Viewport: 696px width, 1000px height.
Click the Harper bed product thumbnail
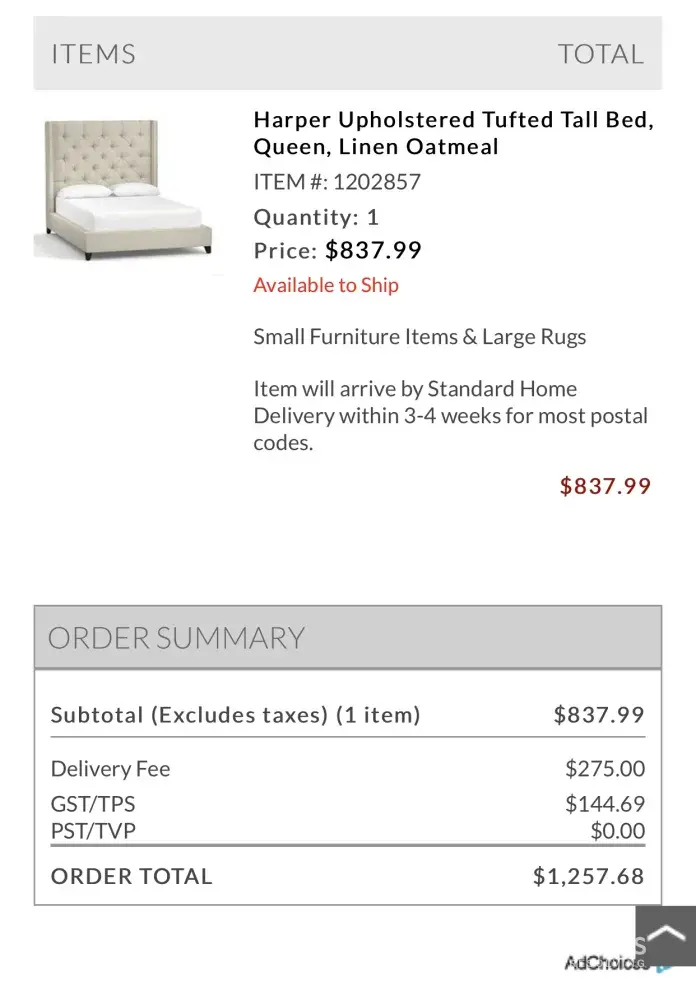(128, 190)
